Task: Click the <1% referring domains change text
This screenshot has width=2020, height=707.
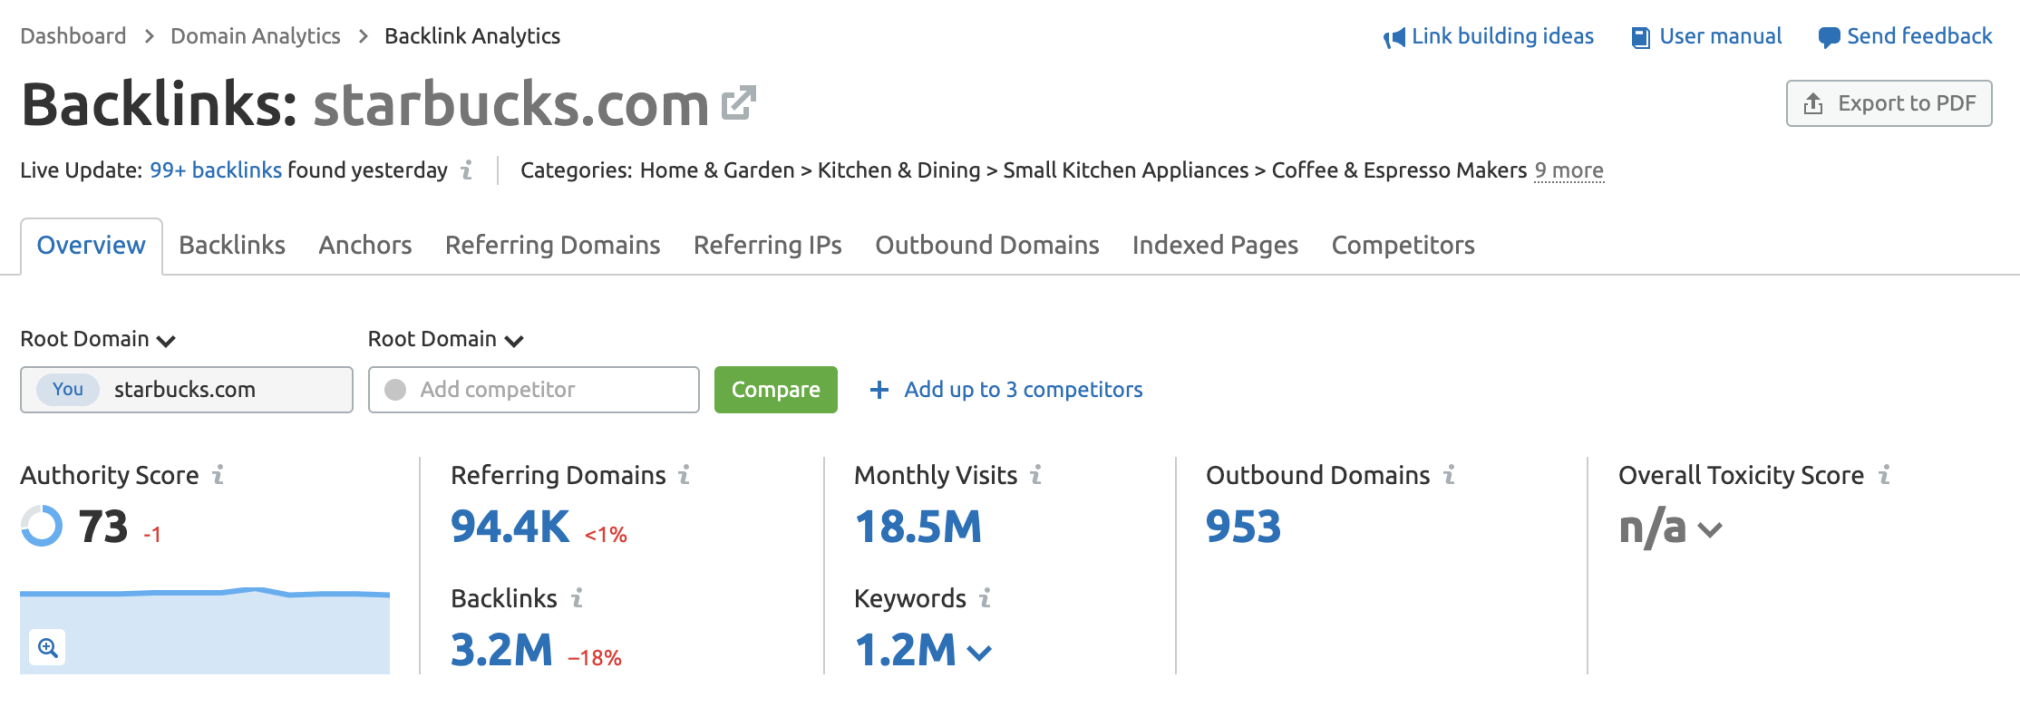Action: pos(606,535)
